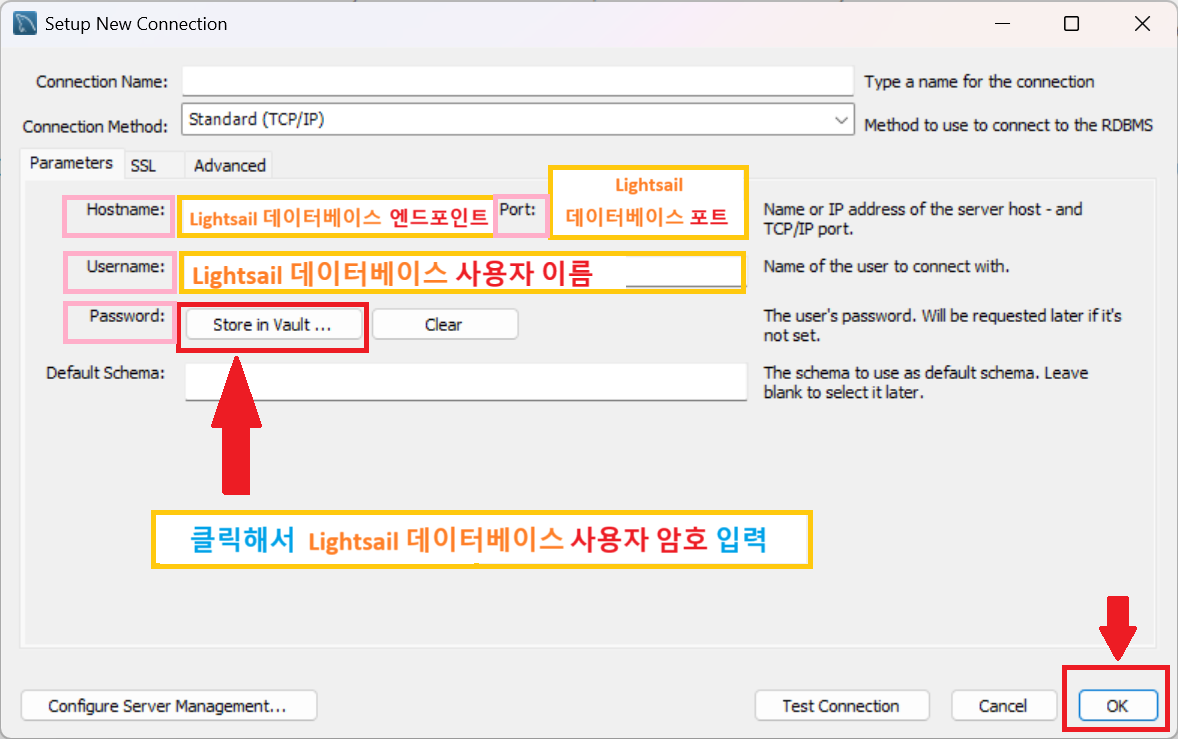Cancel the new connection setup

(1003, 706)
